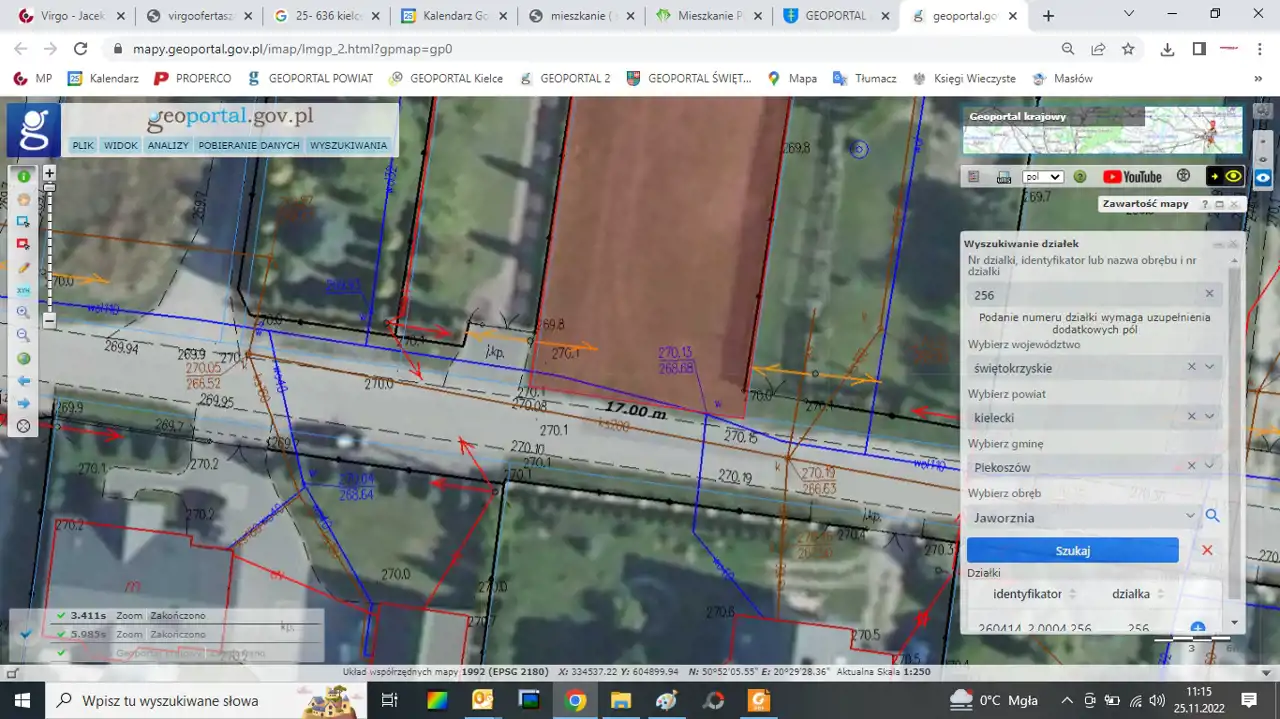Open the WYSZUKIWANIA menu
1280x719 pixels.
click(348, 146)
